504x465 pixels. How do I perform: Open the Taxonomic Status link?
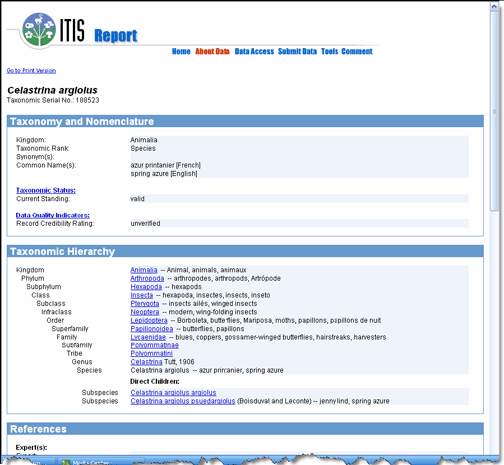(x=46, y=190)
